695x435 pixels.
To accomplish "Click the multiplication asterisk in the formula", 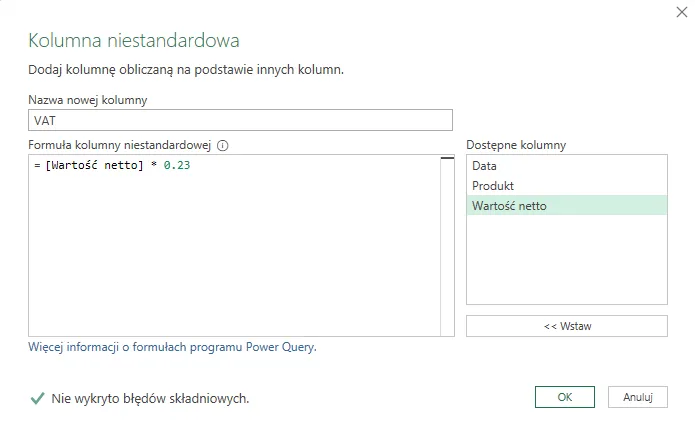I will click(x=154, y=166).
